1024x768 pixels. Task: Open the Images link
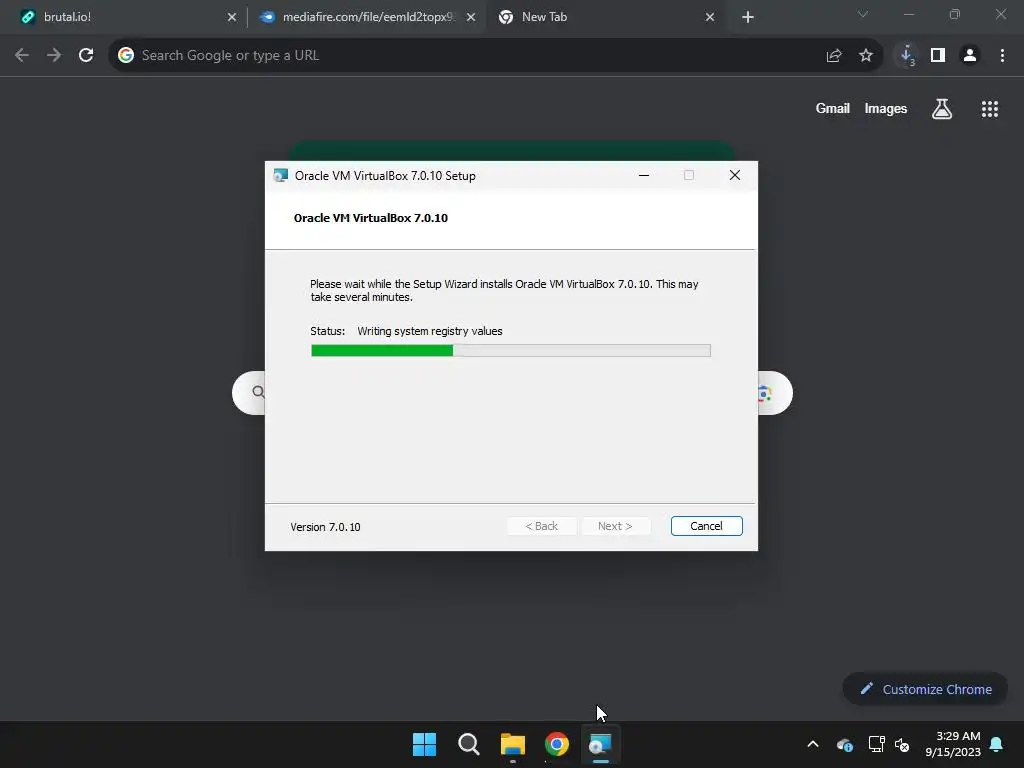[886, 108]
